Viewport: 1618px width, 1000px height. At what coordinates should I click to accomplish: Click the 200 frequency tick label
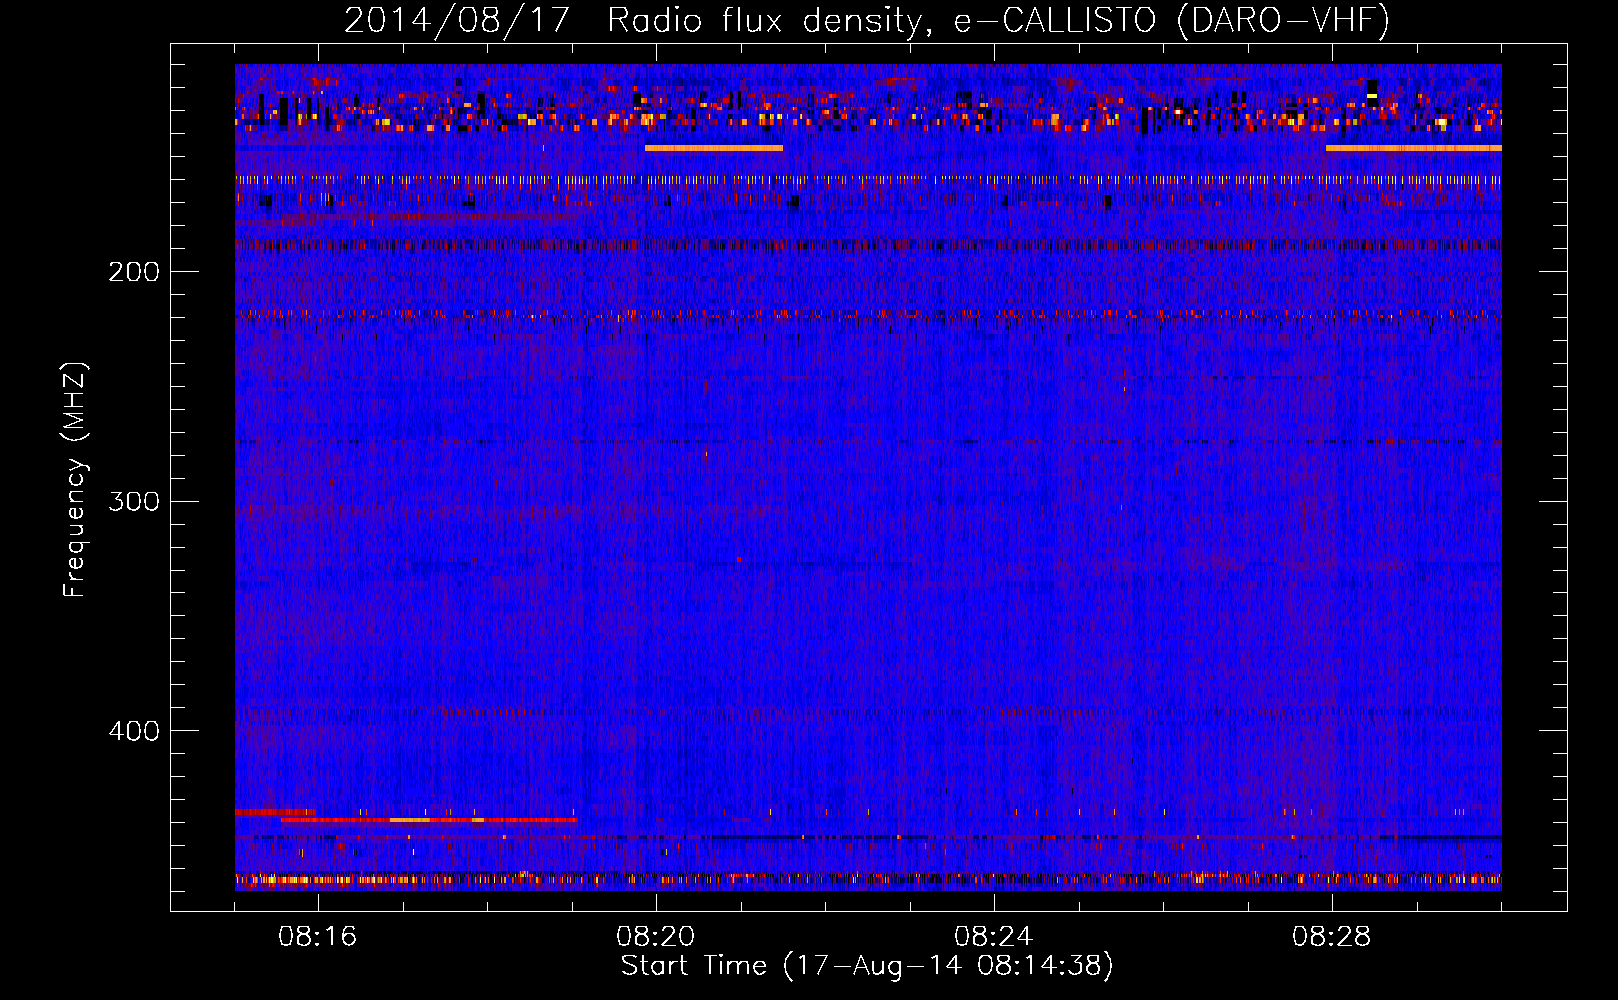(x=134, y=272)
